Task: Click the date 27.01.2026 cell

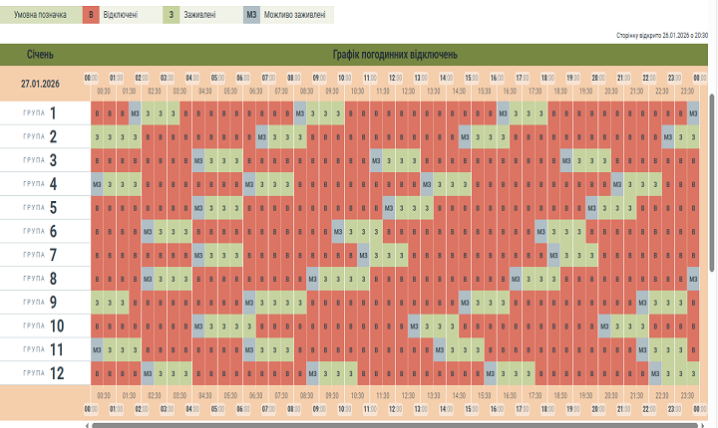Action: coord(41,83)
